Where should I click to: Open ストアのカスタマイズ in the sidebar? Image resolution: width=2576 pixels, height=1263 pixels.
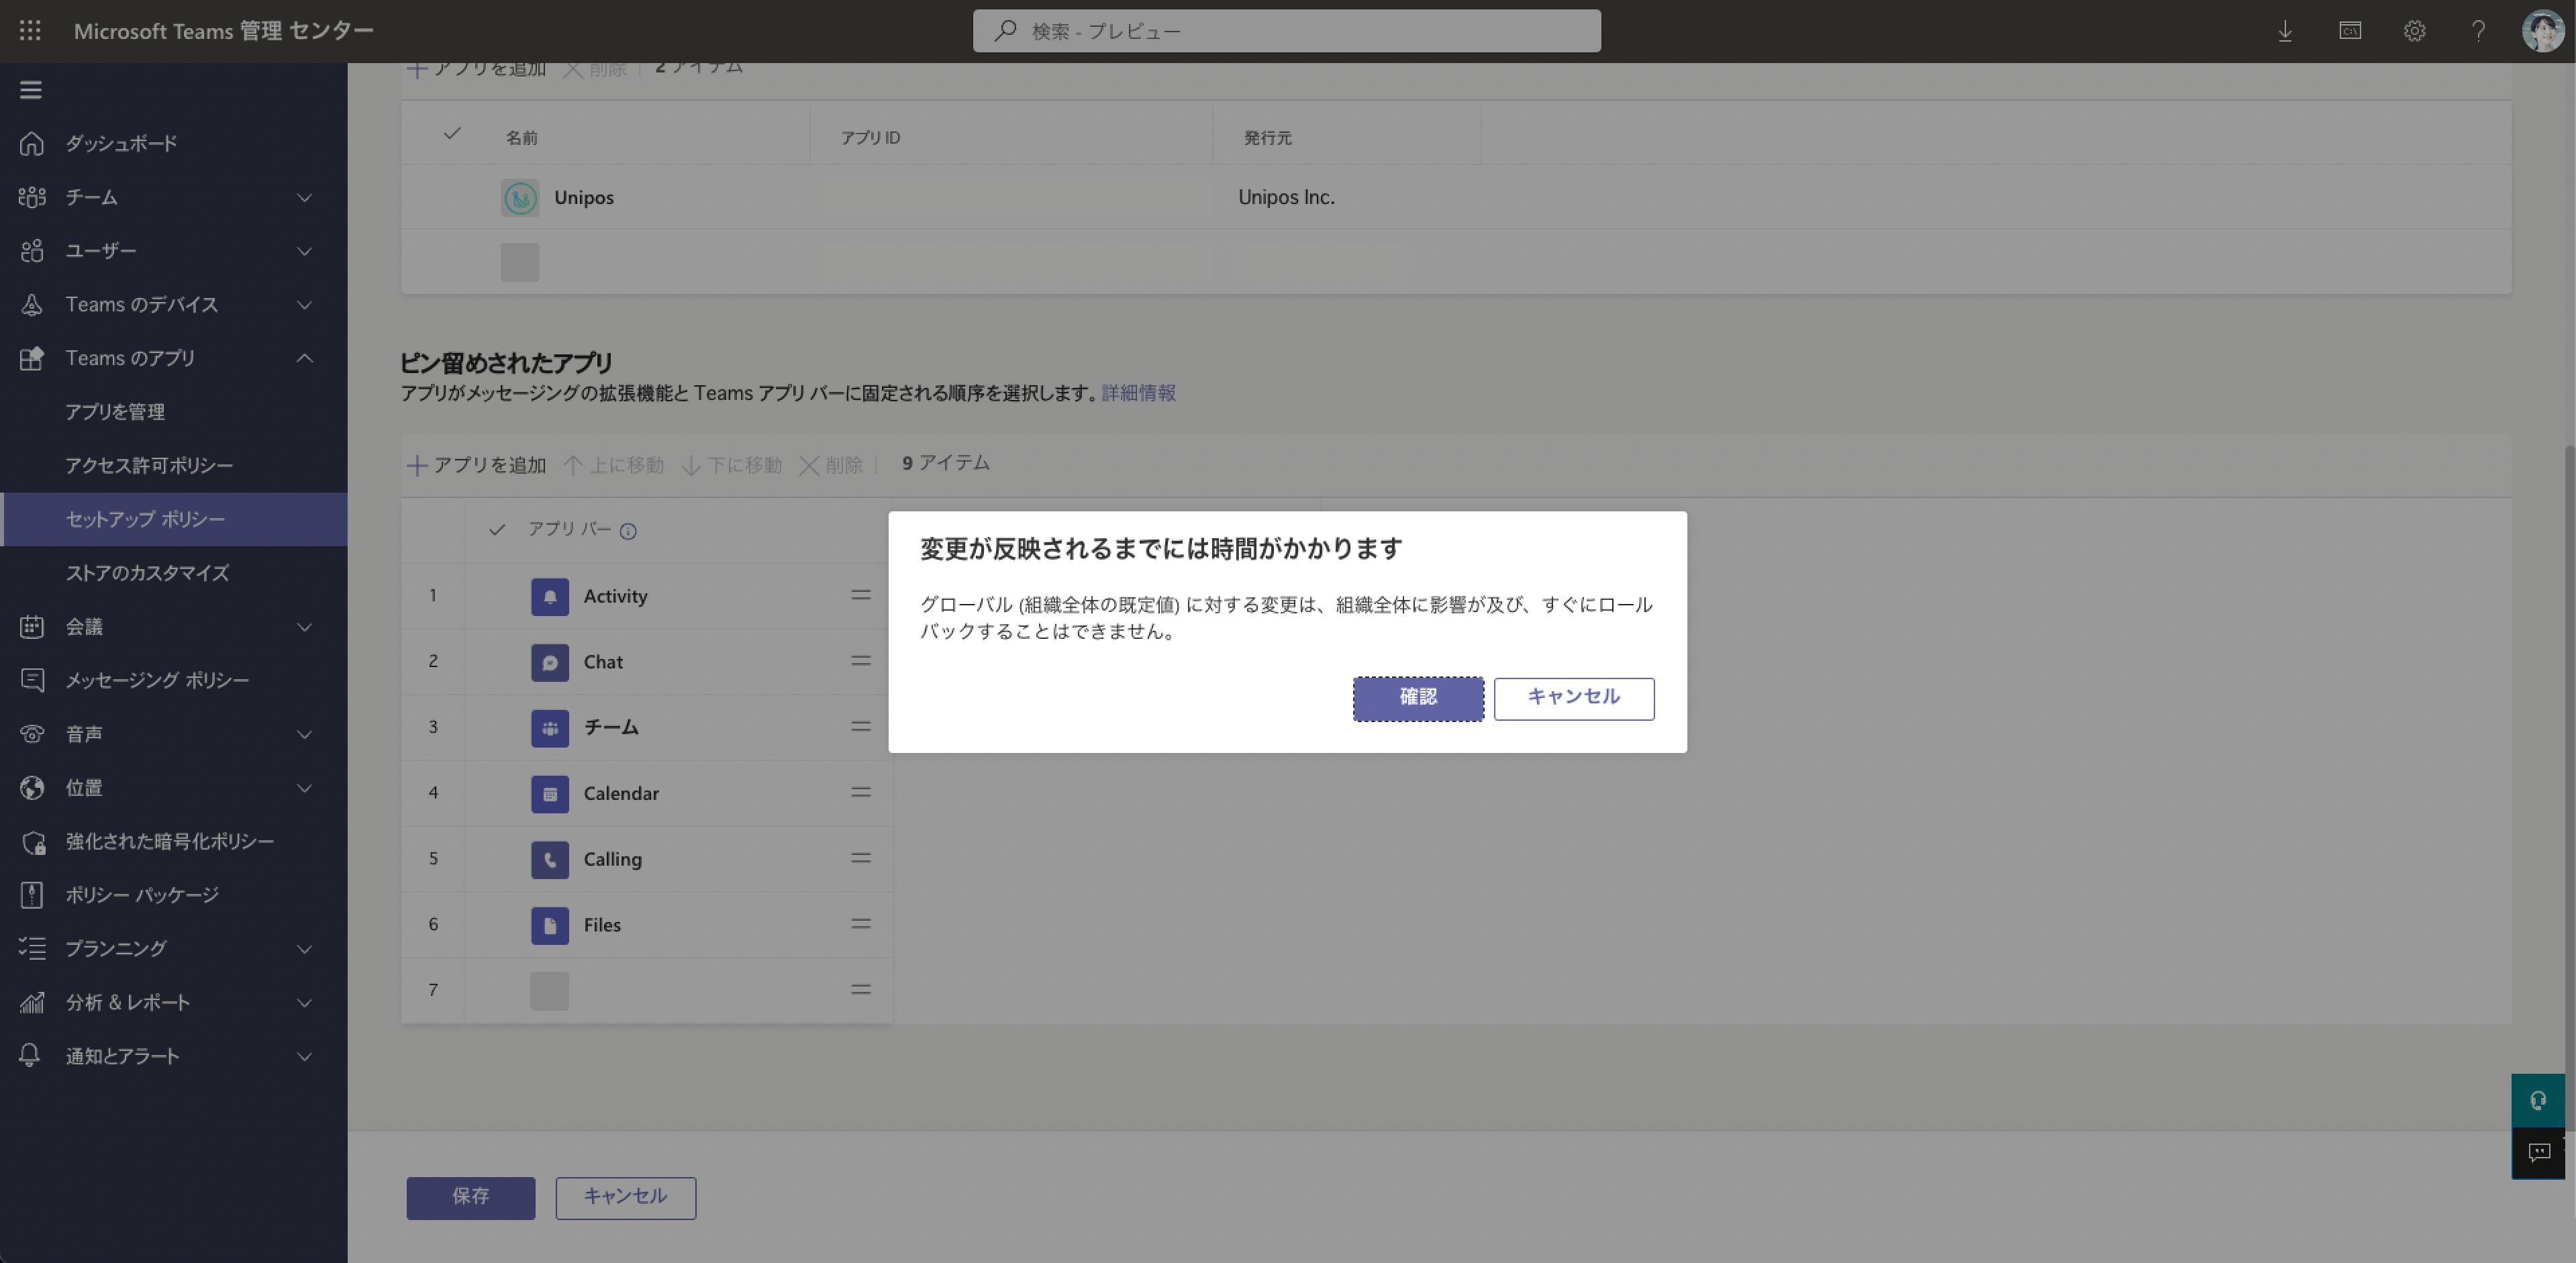(174, 573)
